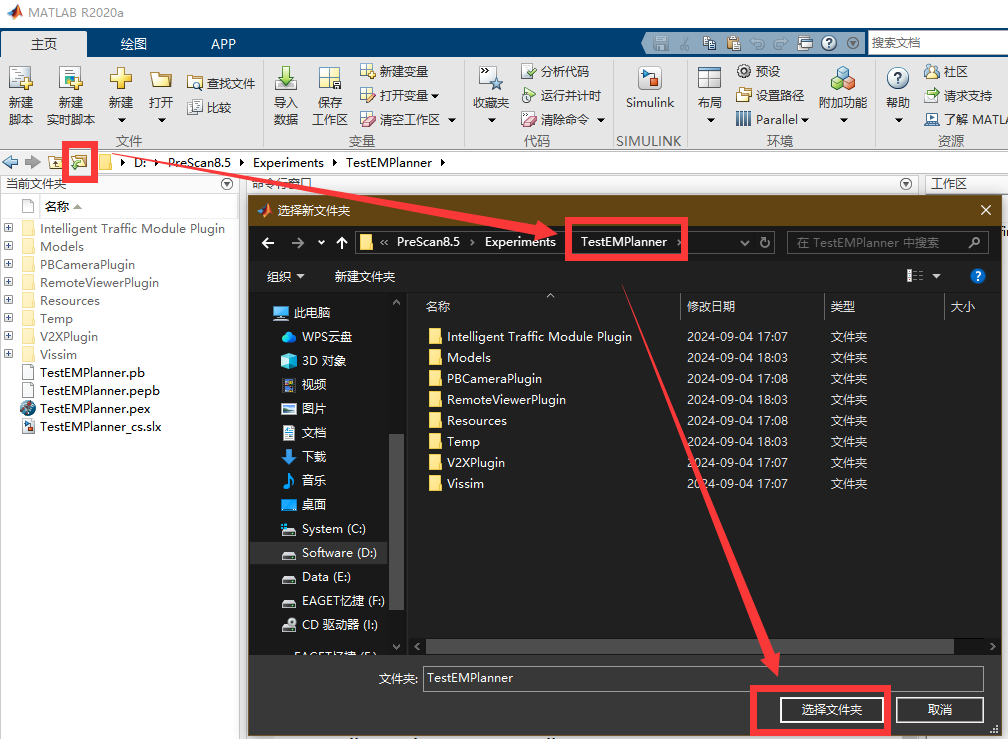Click the Search Documentation (搜索文档) field

938,43
